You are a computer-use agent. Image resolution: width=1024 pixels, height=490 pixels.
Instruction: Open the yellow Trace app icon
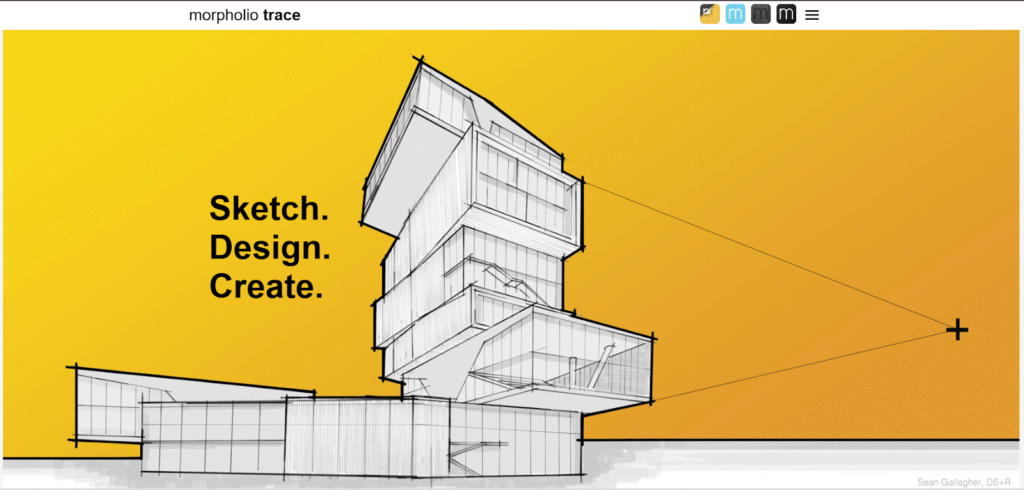click(x=710, y=14)
